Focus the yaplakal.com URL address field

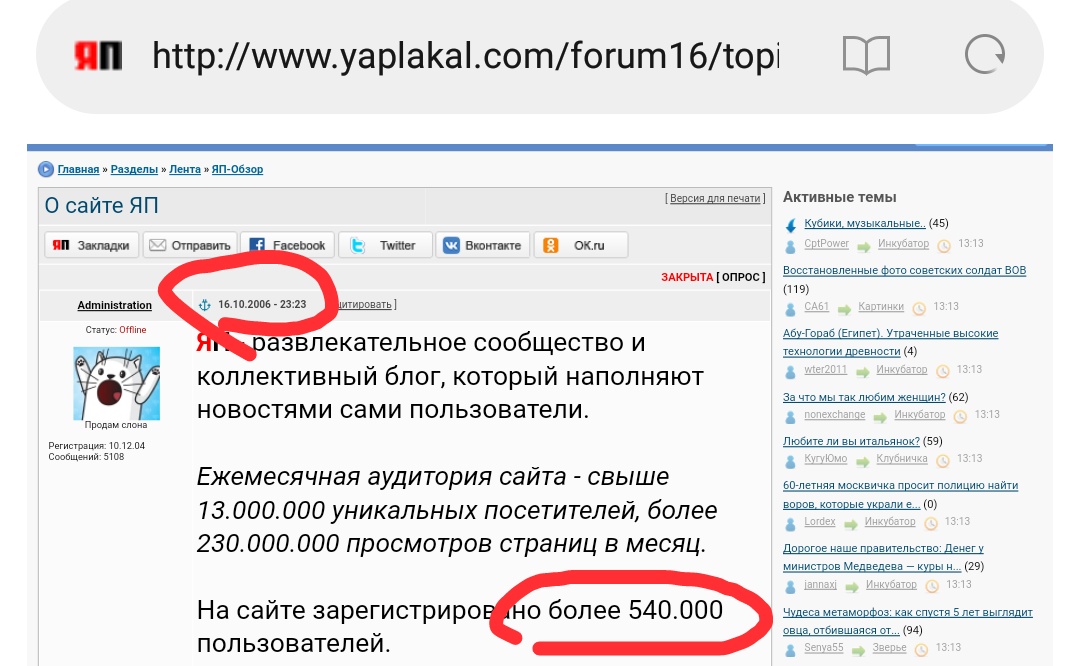pyautogui.click(x=466, y=55)
